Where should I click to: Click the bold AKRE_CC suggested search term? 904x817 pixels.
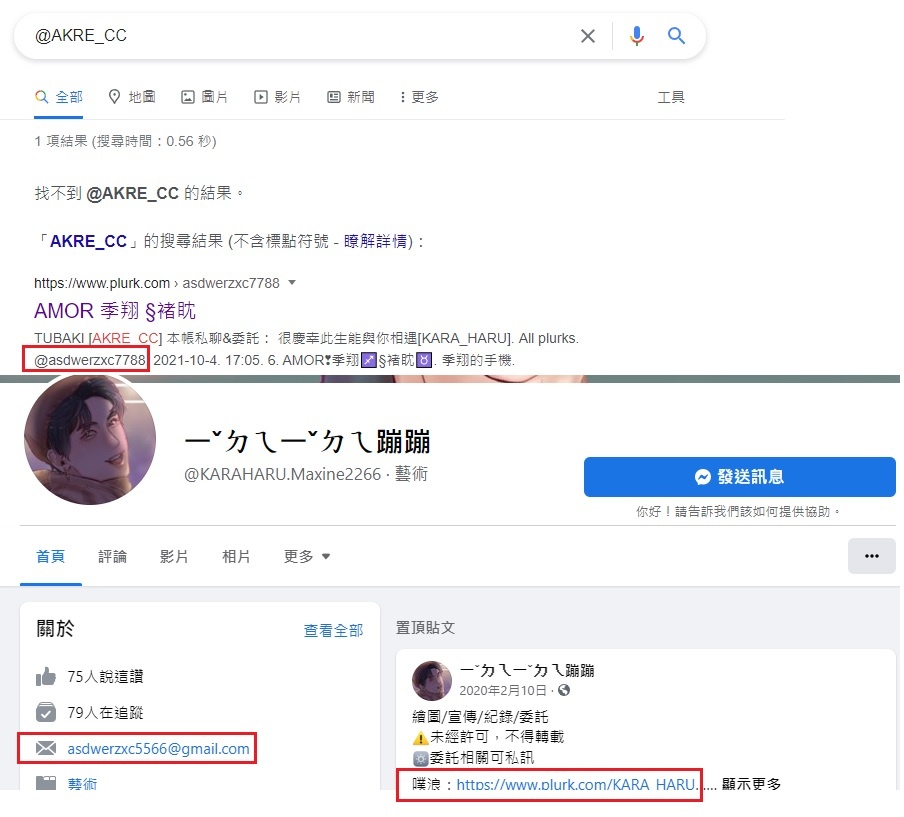[x=88, y=241]
